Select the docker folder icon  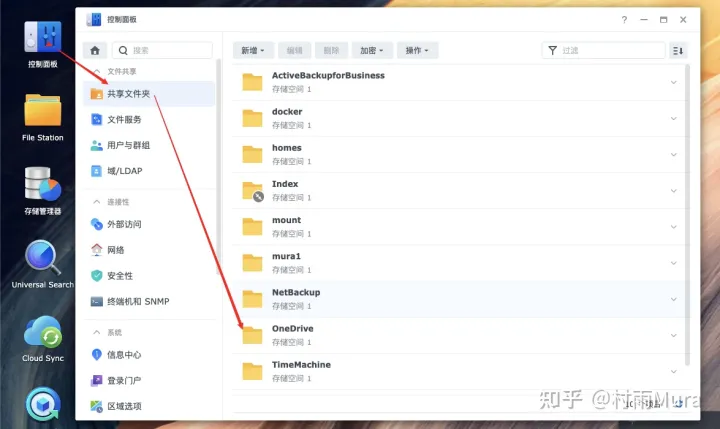[x=252, y=119]
